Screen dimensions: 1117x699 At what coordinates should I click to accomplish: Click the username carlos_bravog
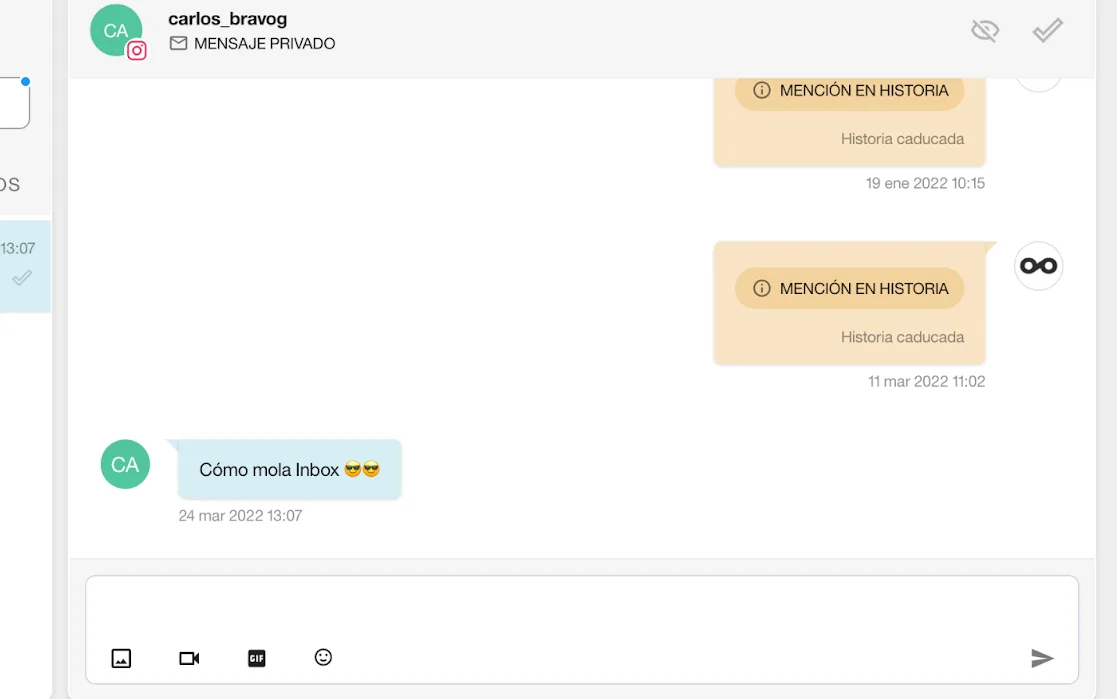coord(228,19)
